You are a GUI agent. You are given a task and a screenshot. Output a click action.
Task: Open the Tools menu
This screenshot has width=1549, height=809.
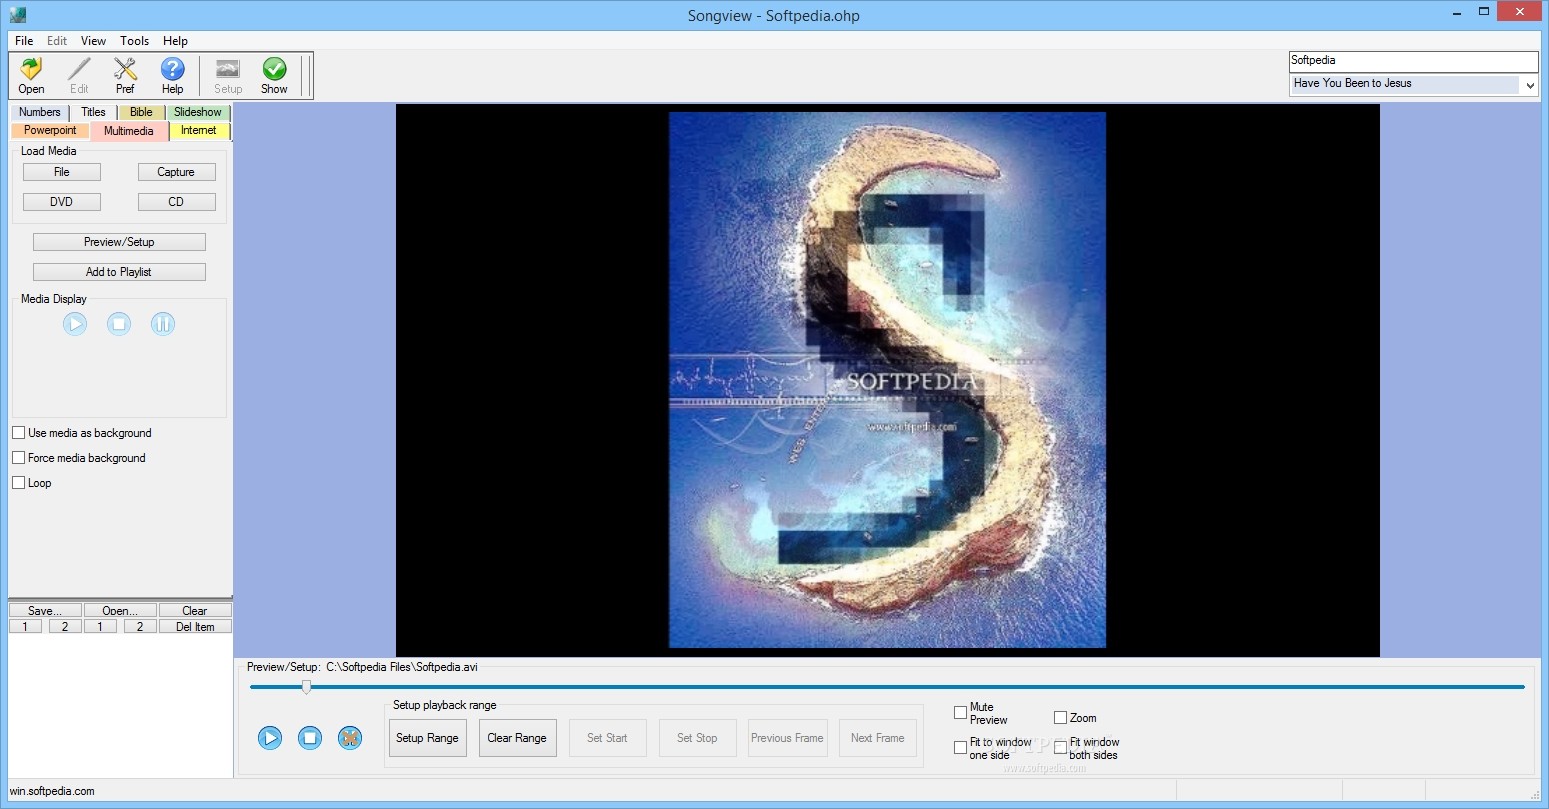[134, 41]
